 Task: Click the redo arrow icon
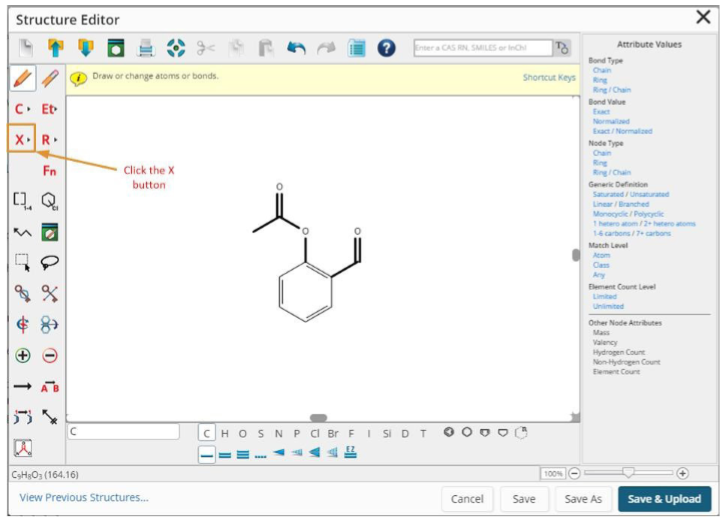click(326, 48)
